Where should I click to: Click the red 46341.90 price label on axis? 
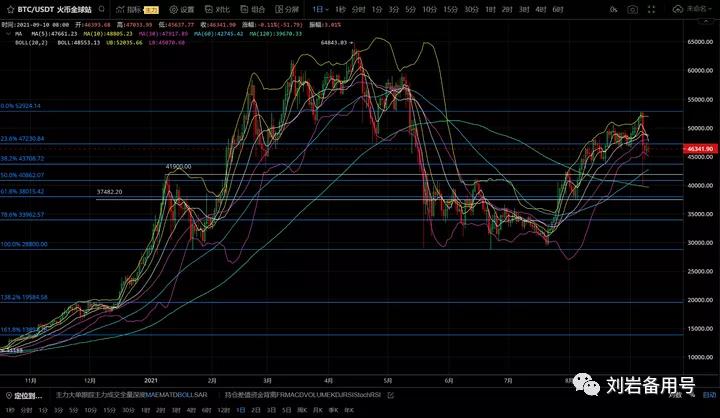pyautogui.click(x=699, y=148)
